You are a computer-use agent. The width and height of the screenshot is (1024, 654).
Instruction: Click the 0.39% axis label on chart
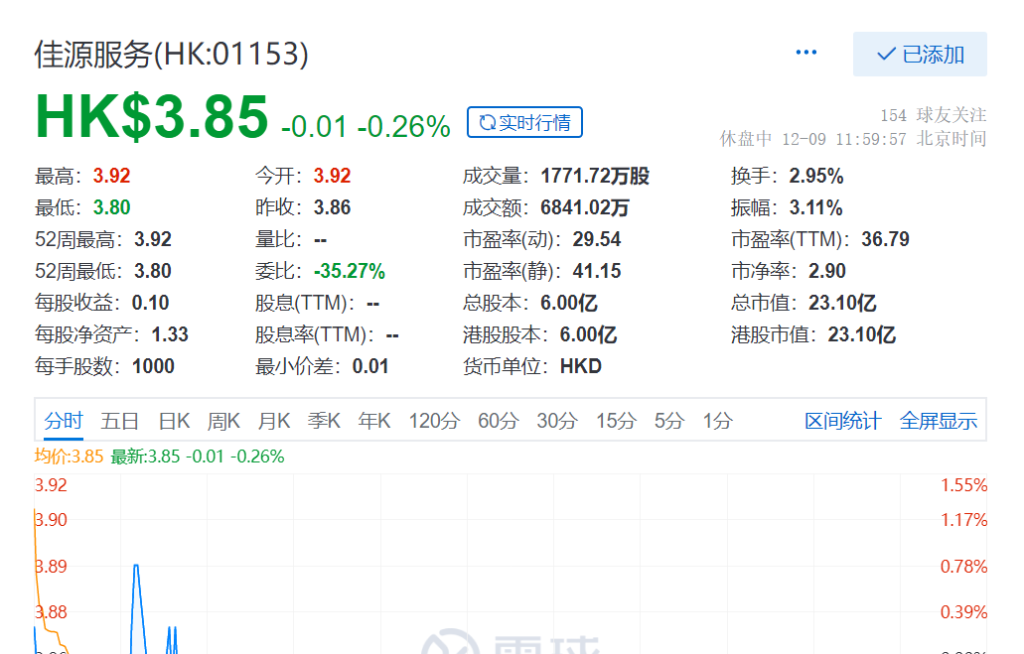[963, 612]
